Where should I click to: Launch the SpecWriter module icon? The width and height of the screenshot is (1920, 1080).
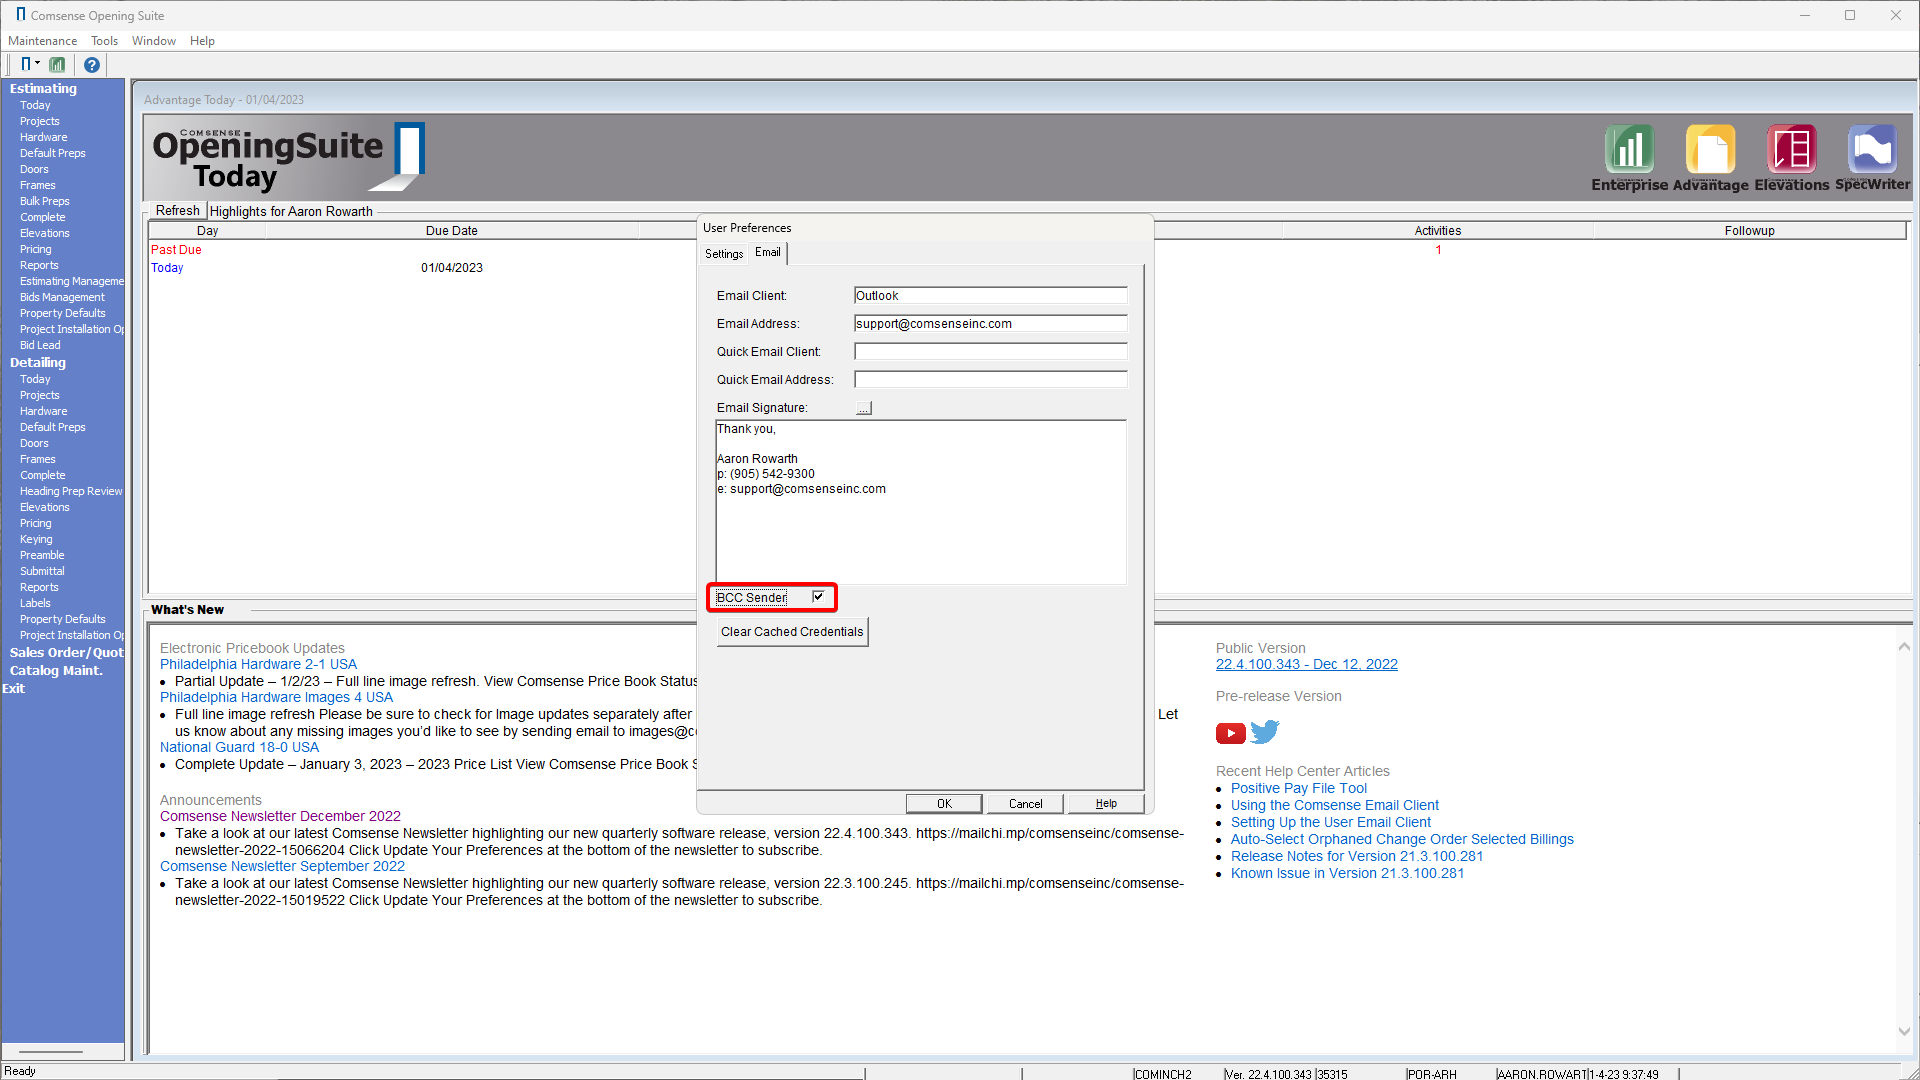1872,150
